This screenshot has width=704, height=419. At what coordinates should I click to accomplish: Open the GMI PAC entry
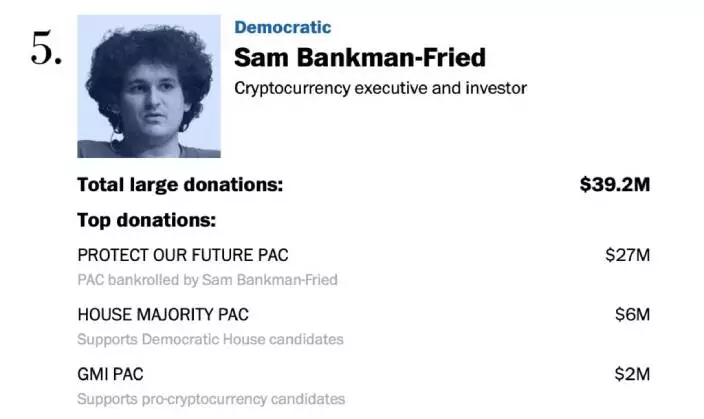[x=110, y=374]
